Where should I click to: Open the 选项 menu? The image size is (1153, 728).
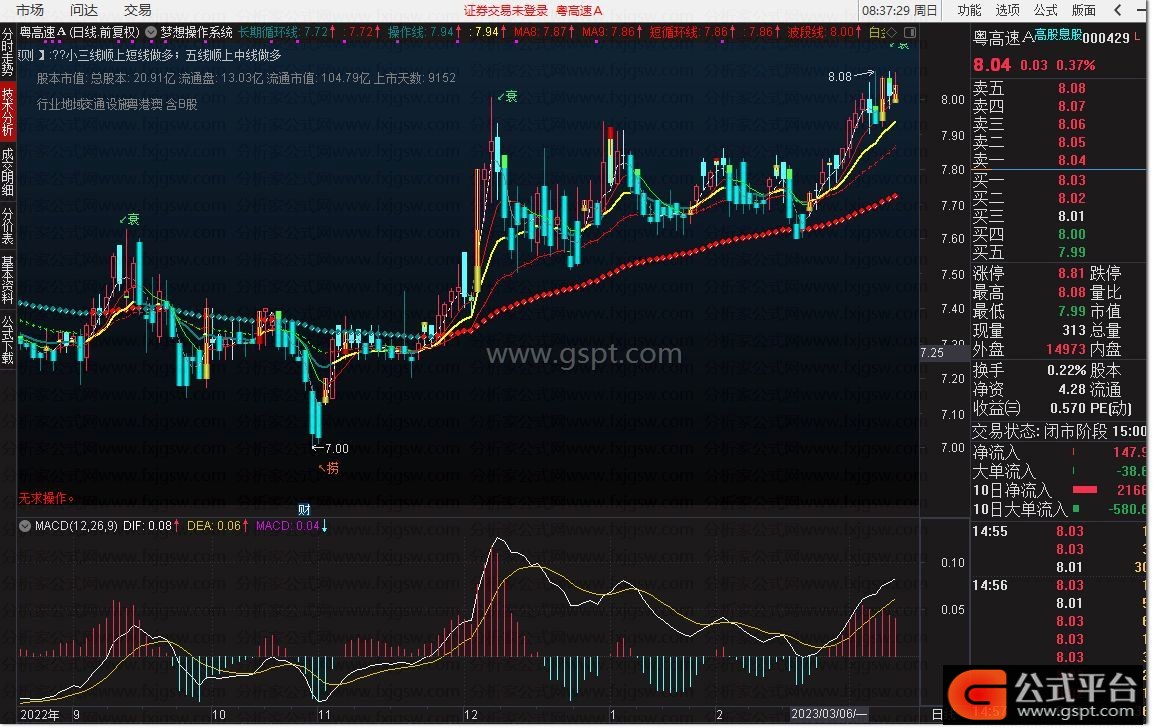pos(1007,10)
